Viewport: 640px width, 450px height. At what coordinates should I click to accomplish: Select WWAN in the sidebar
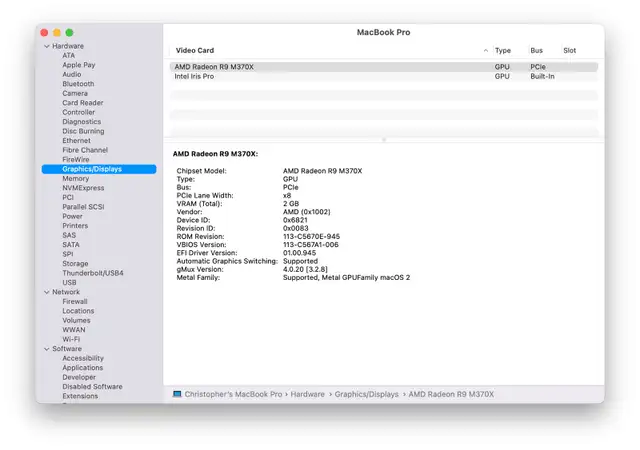[x=74, y=330]
